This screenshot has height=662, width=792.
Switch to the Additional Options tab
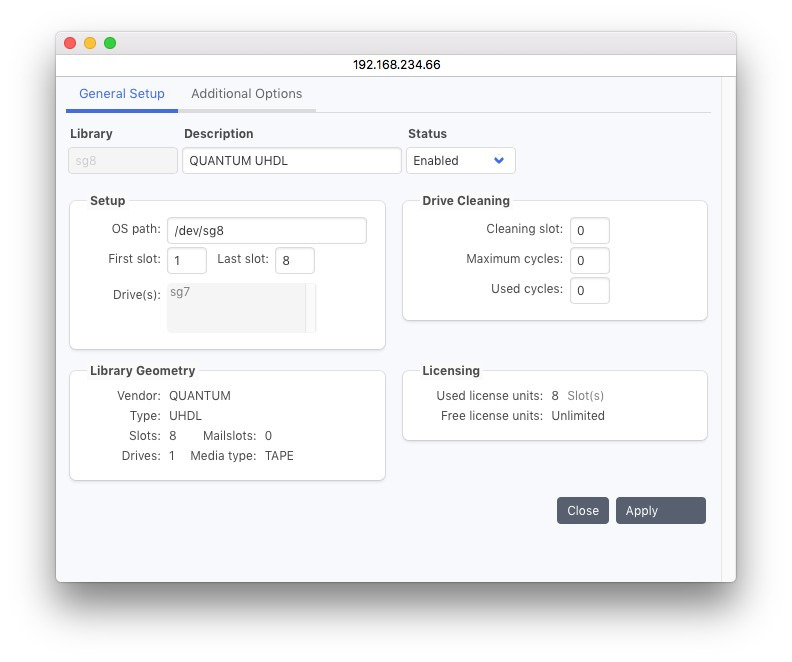[x=246, y=94]
